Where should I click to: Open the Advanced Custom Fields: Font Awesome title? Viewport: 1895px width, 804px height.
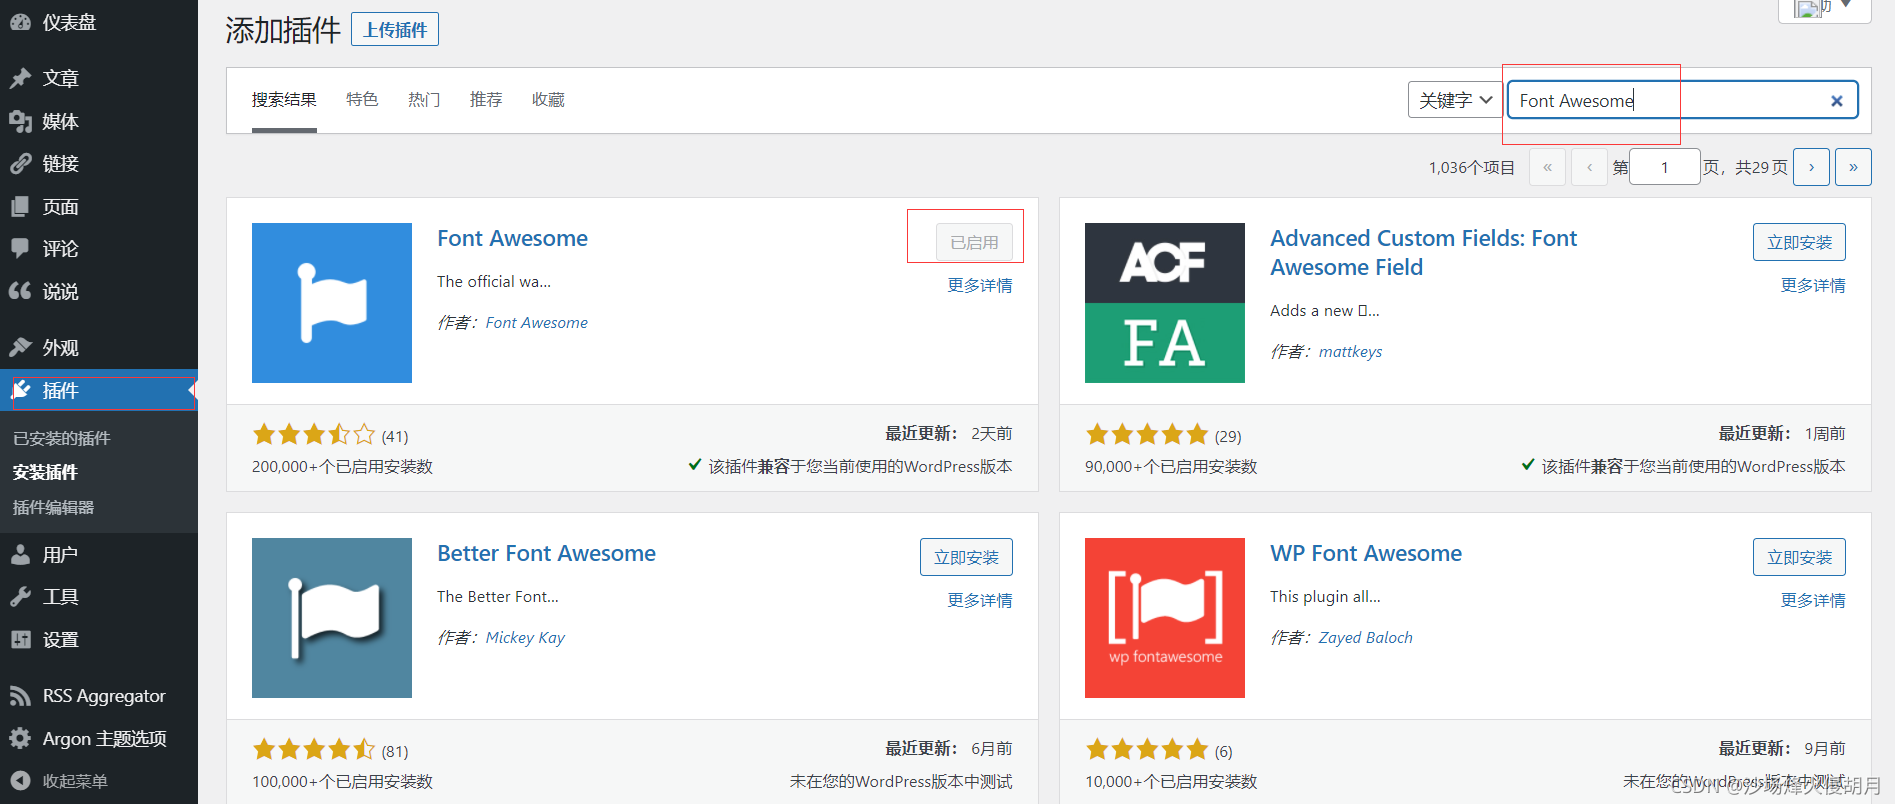click(1423, 253)
